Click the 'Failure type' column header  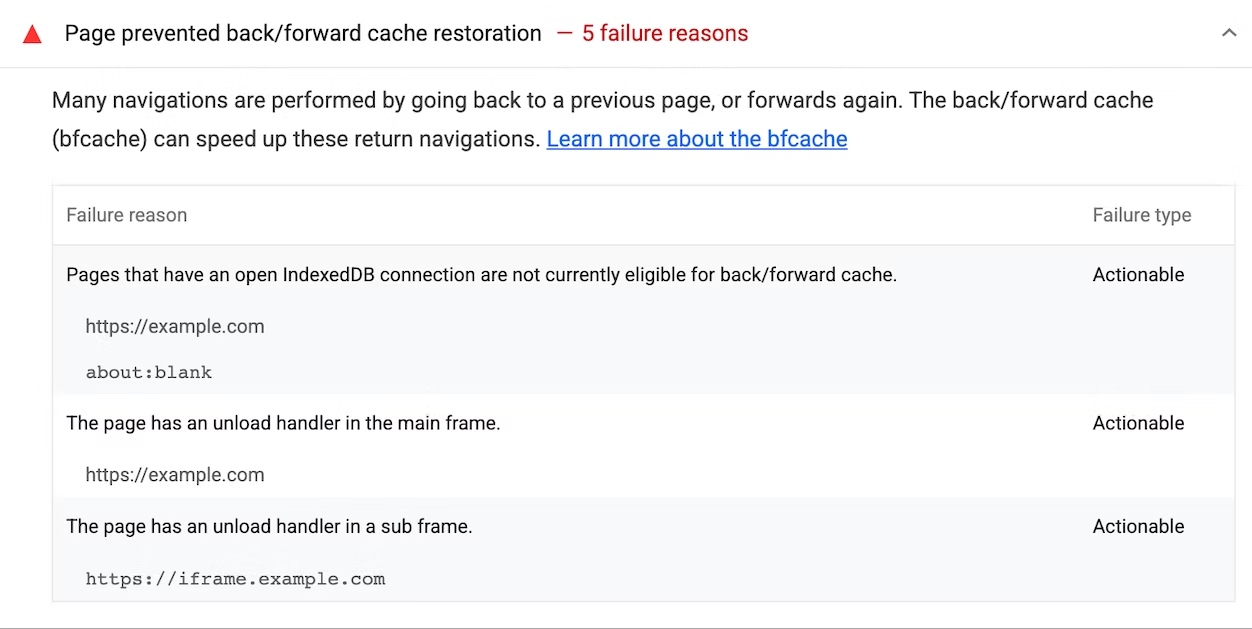click(x=1141, y=215)
